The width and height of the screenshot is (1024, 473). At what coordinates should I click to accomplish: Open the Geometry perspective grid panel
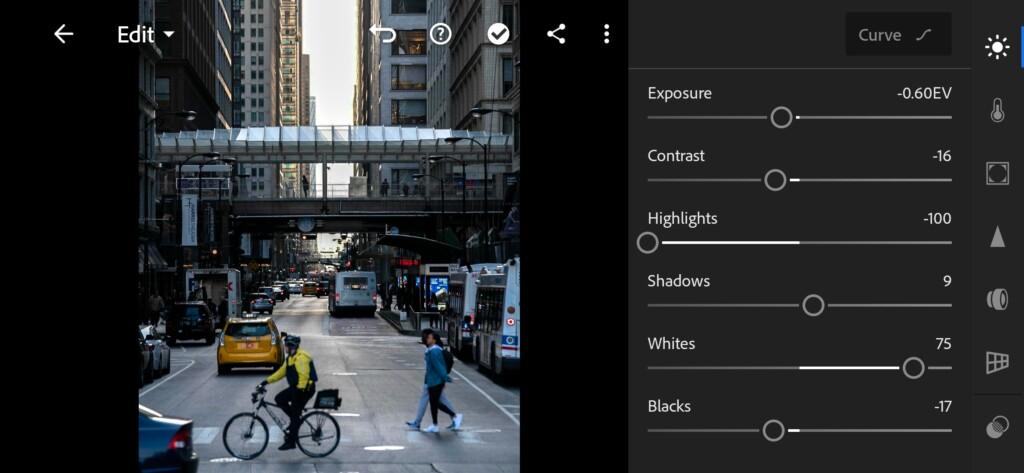coord(997,362)
